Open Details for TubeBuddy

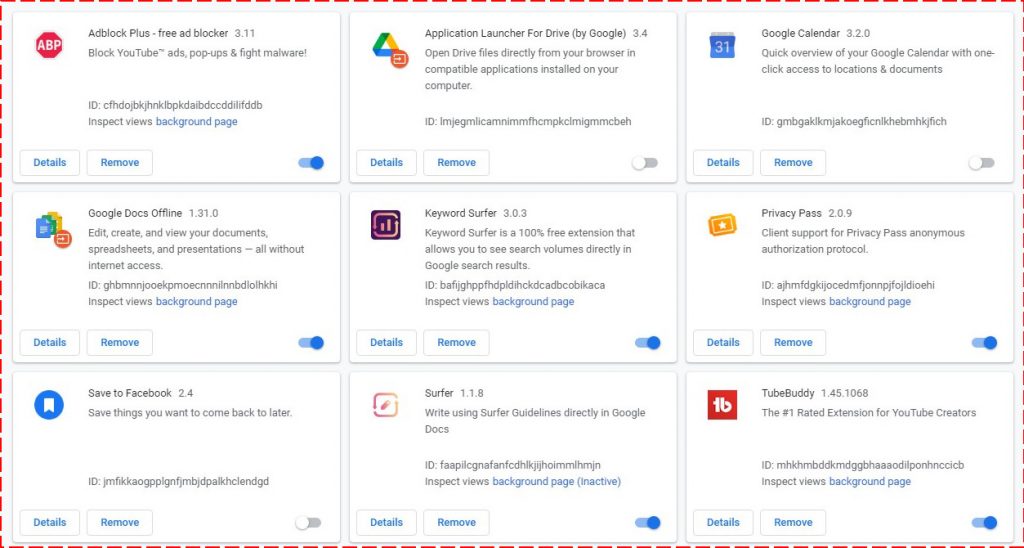click(x=723, y=523)
